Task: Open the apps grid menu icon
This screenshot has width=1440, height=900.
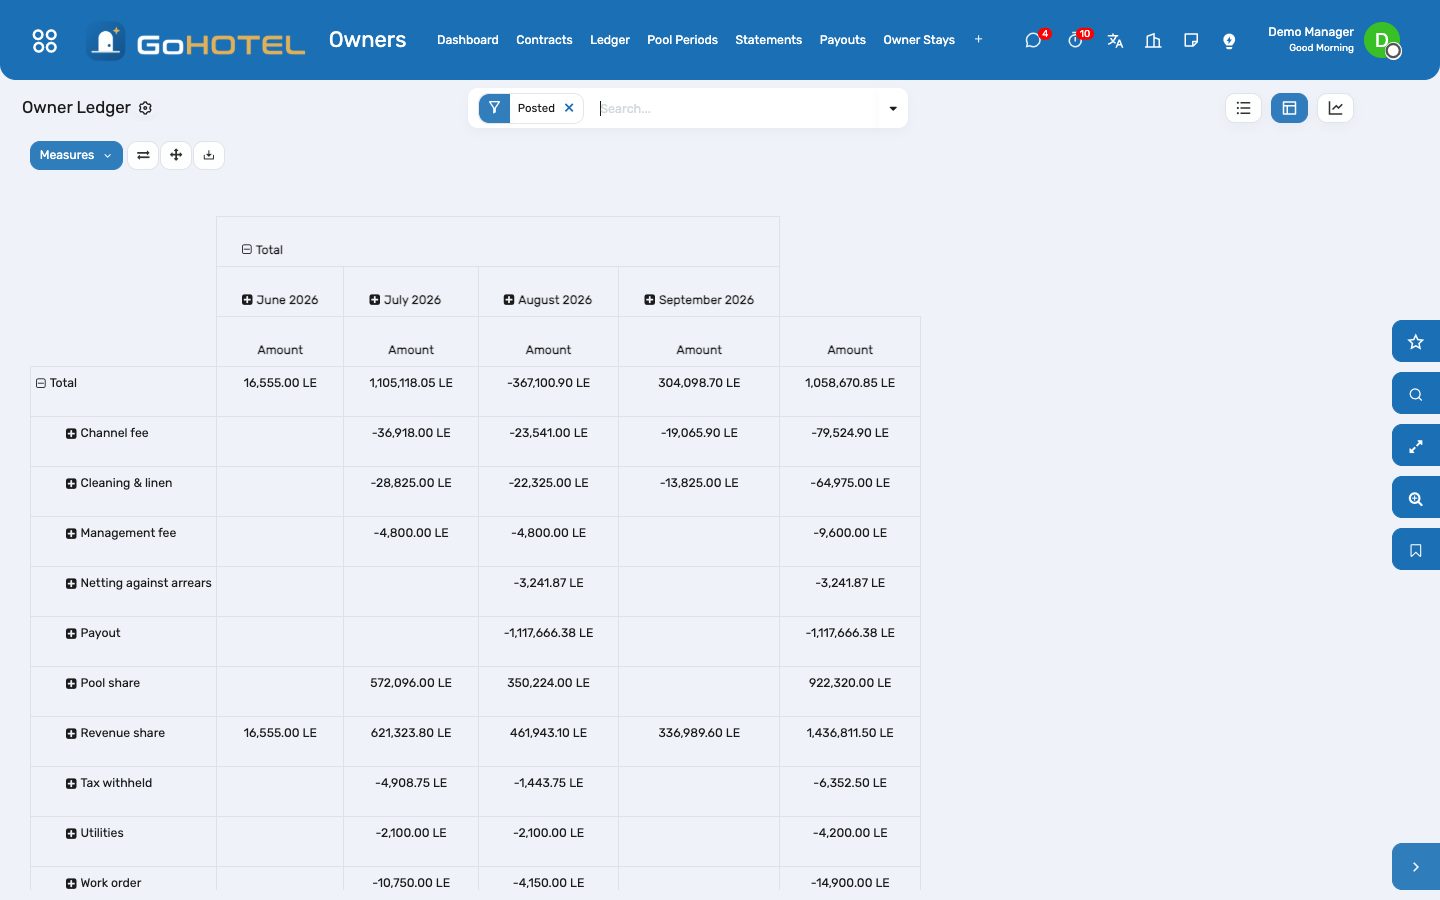Action: tap(45, 41)
